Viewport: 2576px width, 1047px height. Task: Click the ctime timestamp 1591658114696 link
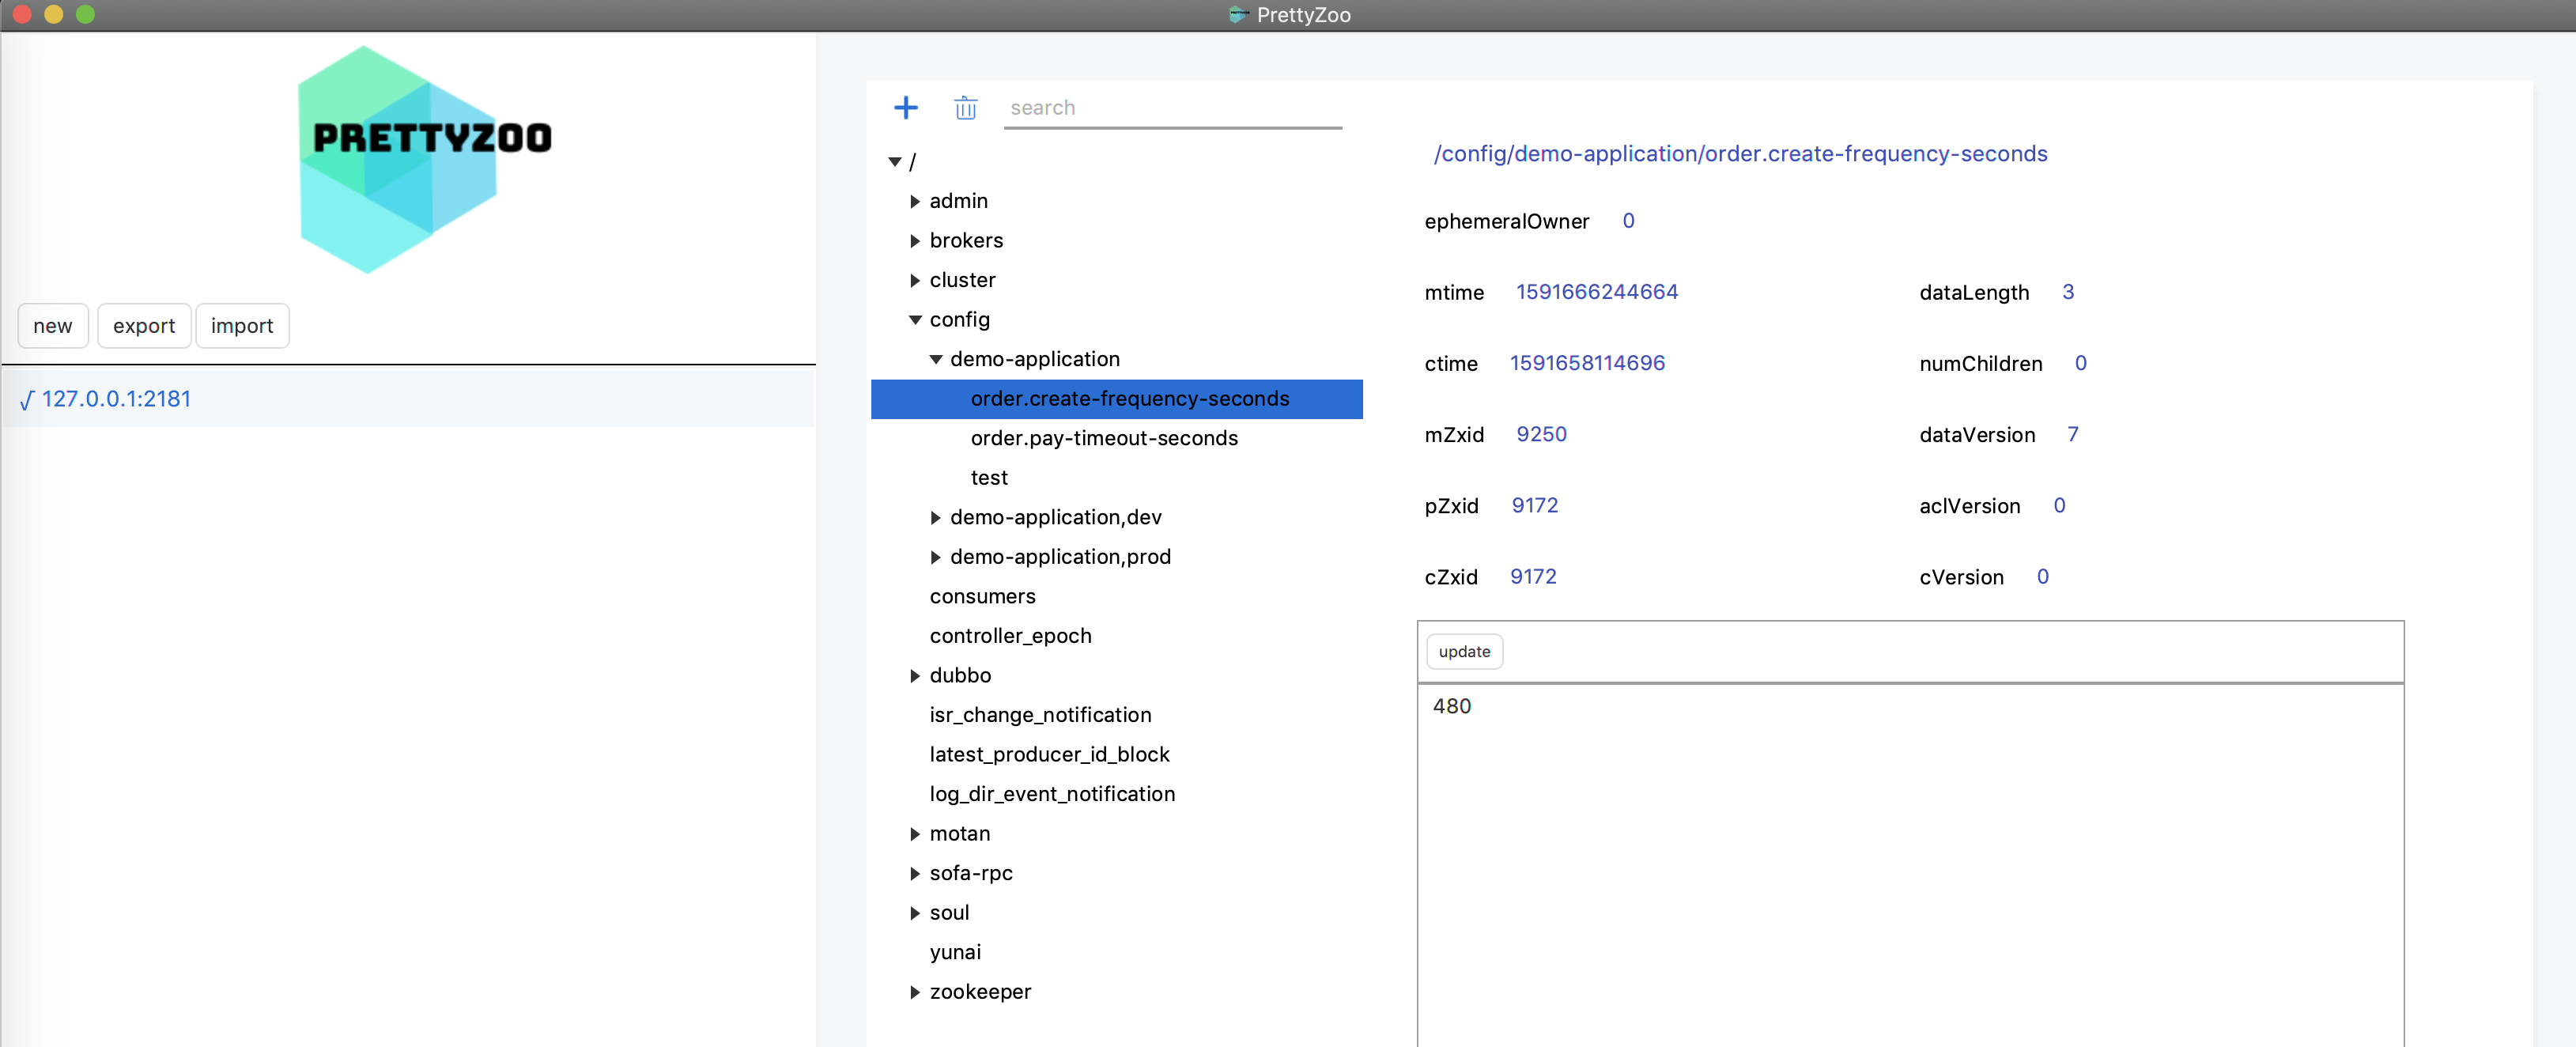pos(1587,363)
